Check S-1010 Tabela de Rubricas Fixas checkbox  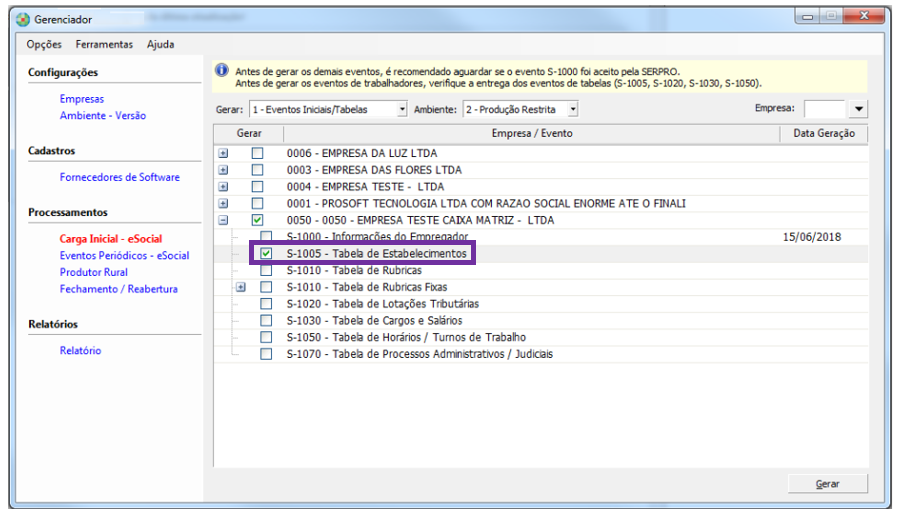point(266,287)
